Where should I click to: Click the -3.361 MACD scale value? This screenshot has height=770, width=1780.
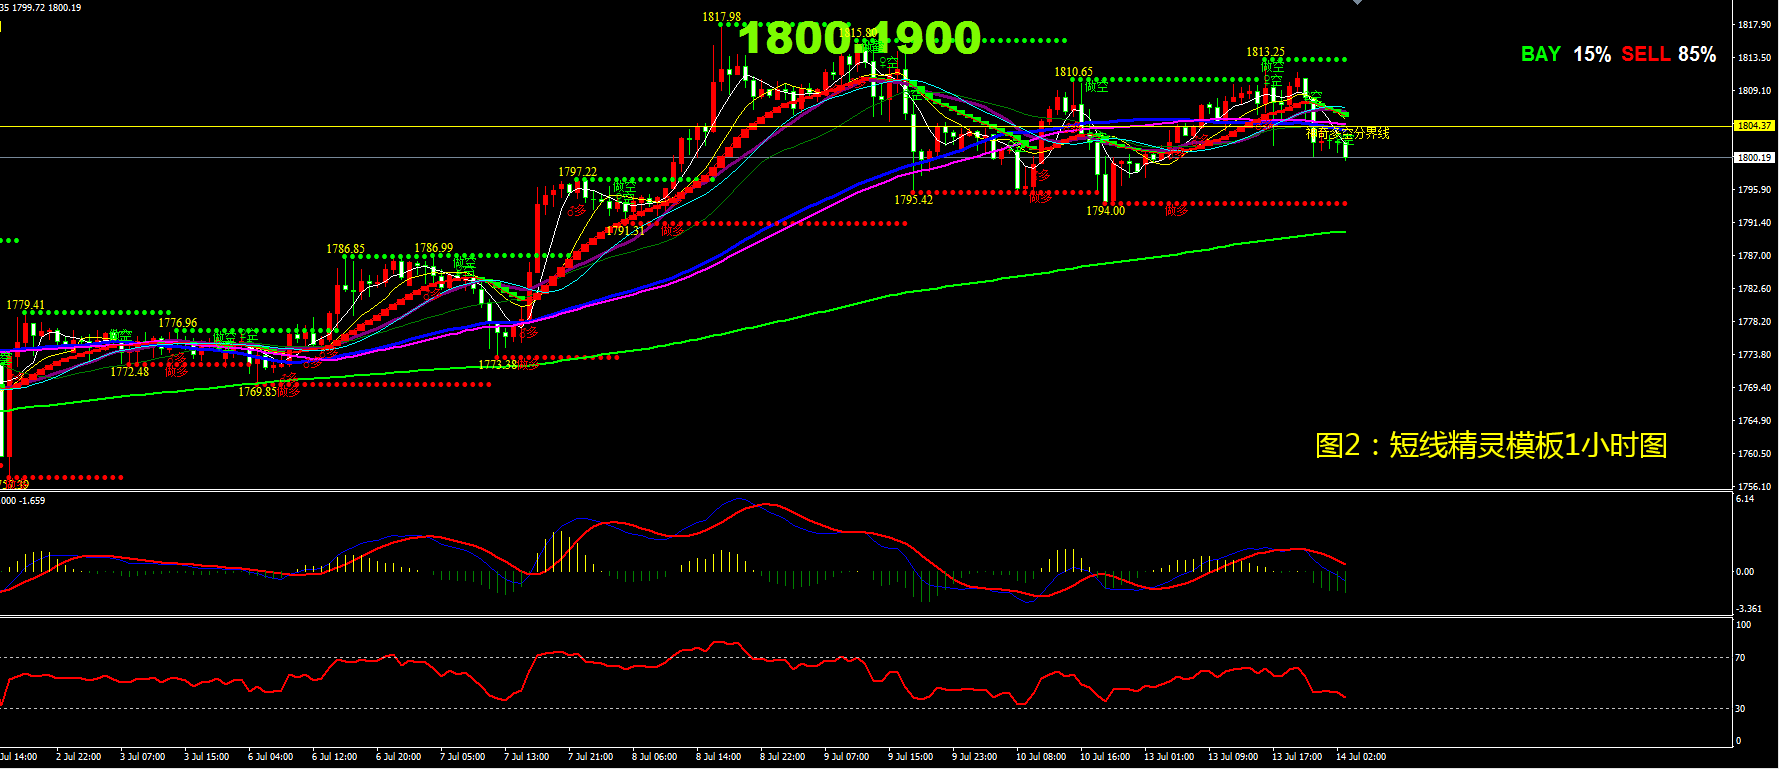pyautogui.click(x=1749, y=609)
